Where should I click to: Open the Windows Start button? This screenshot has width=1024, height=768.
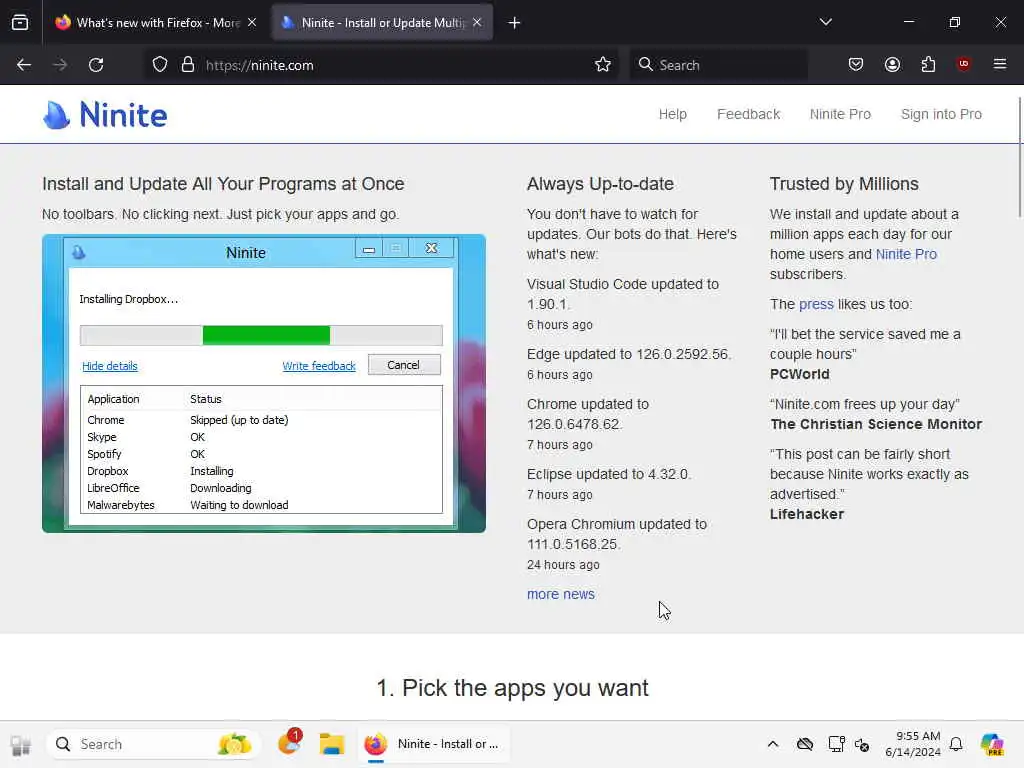coord(20,744)
